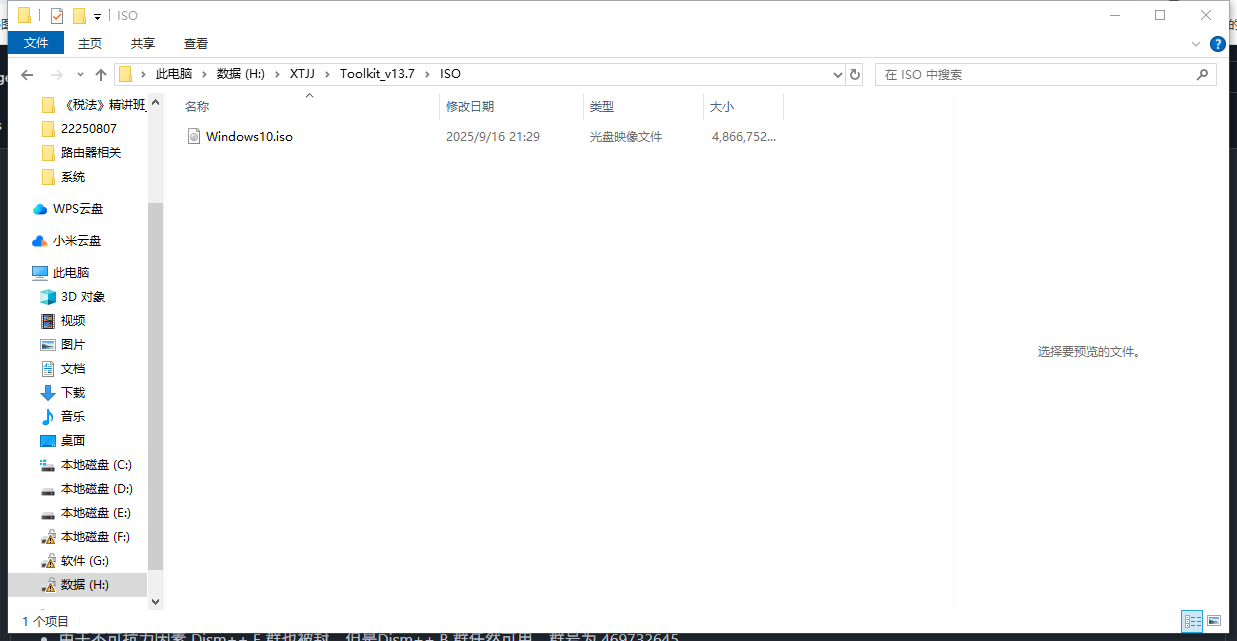Open 小米云盘 in the sidebar
This screenshot has height=641, width=1237.
point(76,241)
